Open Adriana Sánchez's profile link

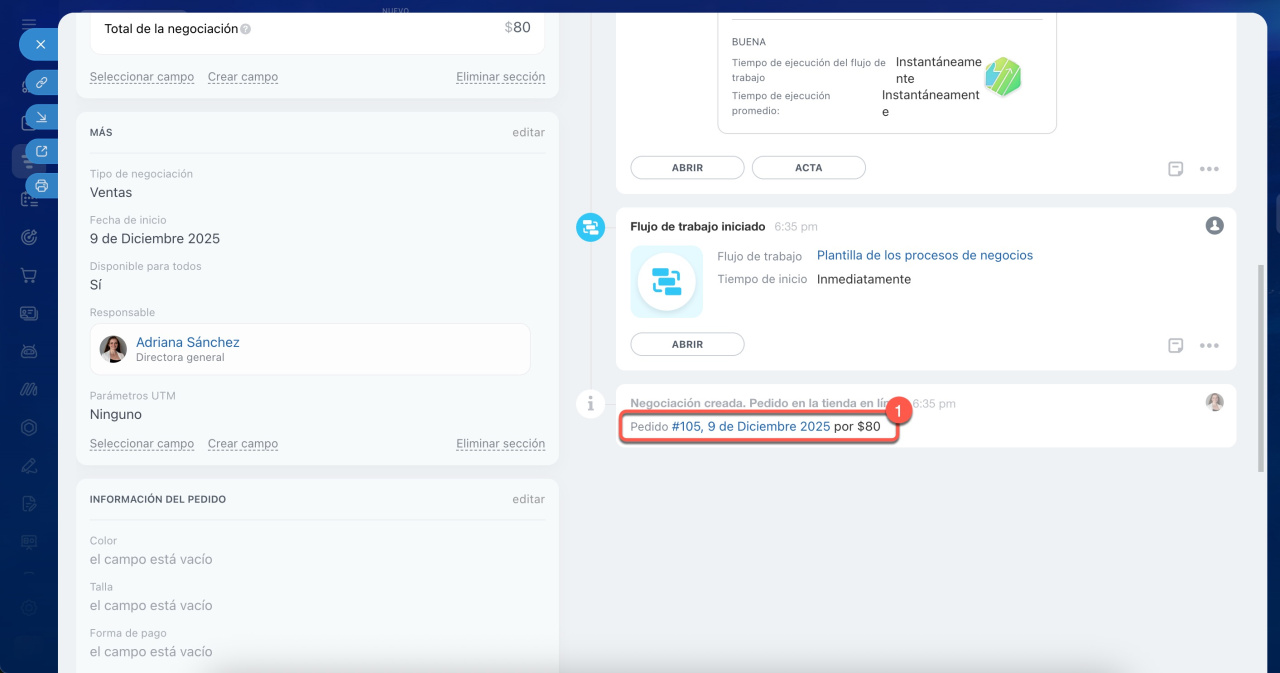tap(187, 342)
